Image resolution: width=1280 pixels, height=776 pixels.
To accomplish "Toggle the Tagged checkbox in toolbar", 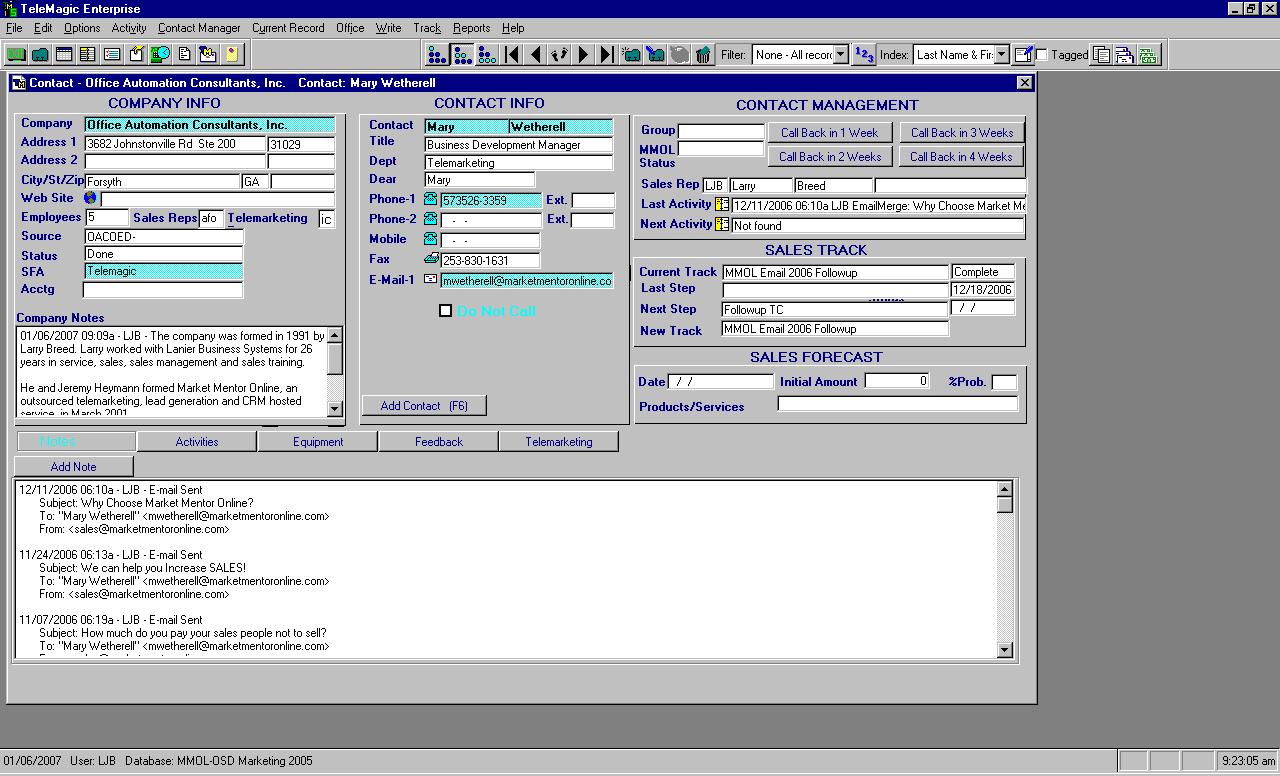I will pos(1042,55).
